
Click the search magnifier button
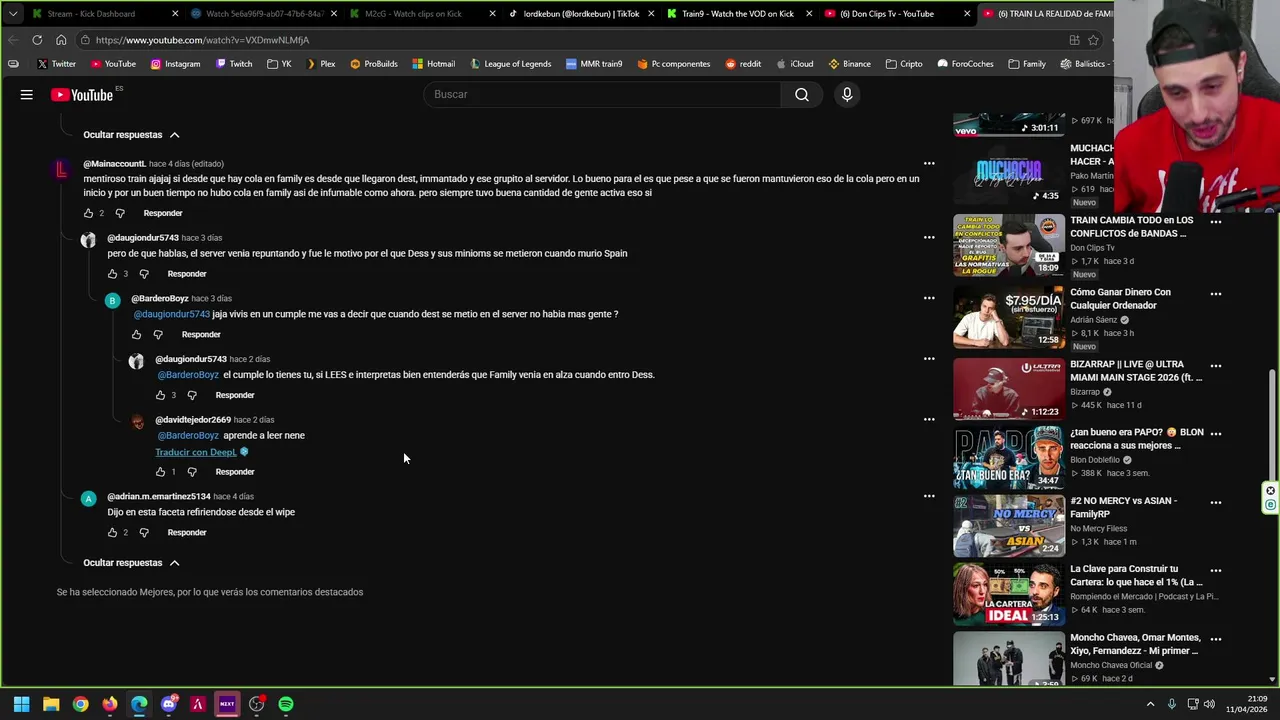coord(802,94)
